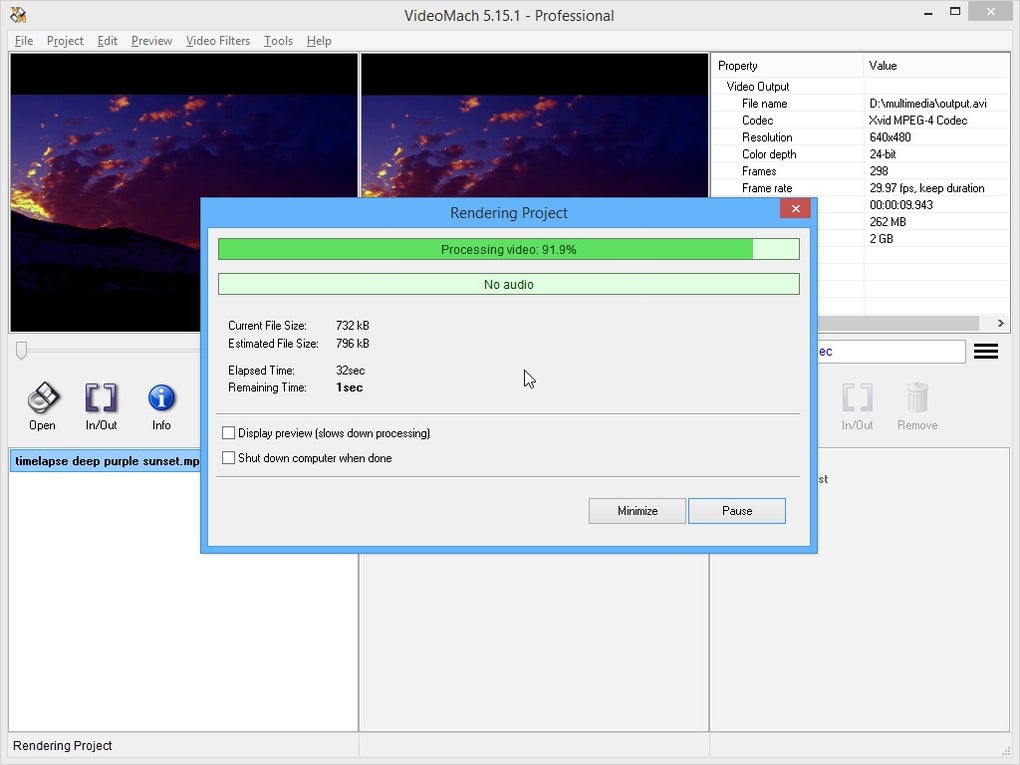The height and width of the screenshot is (765, 1020).
Task: Click the input In/Out bracket icon
Action: (x=101, y=398)
